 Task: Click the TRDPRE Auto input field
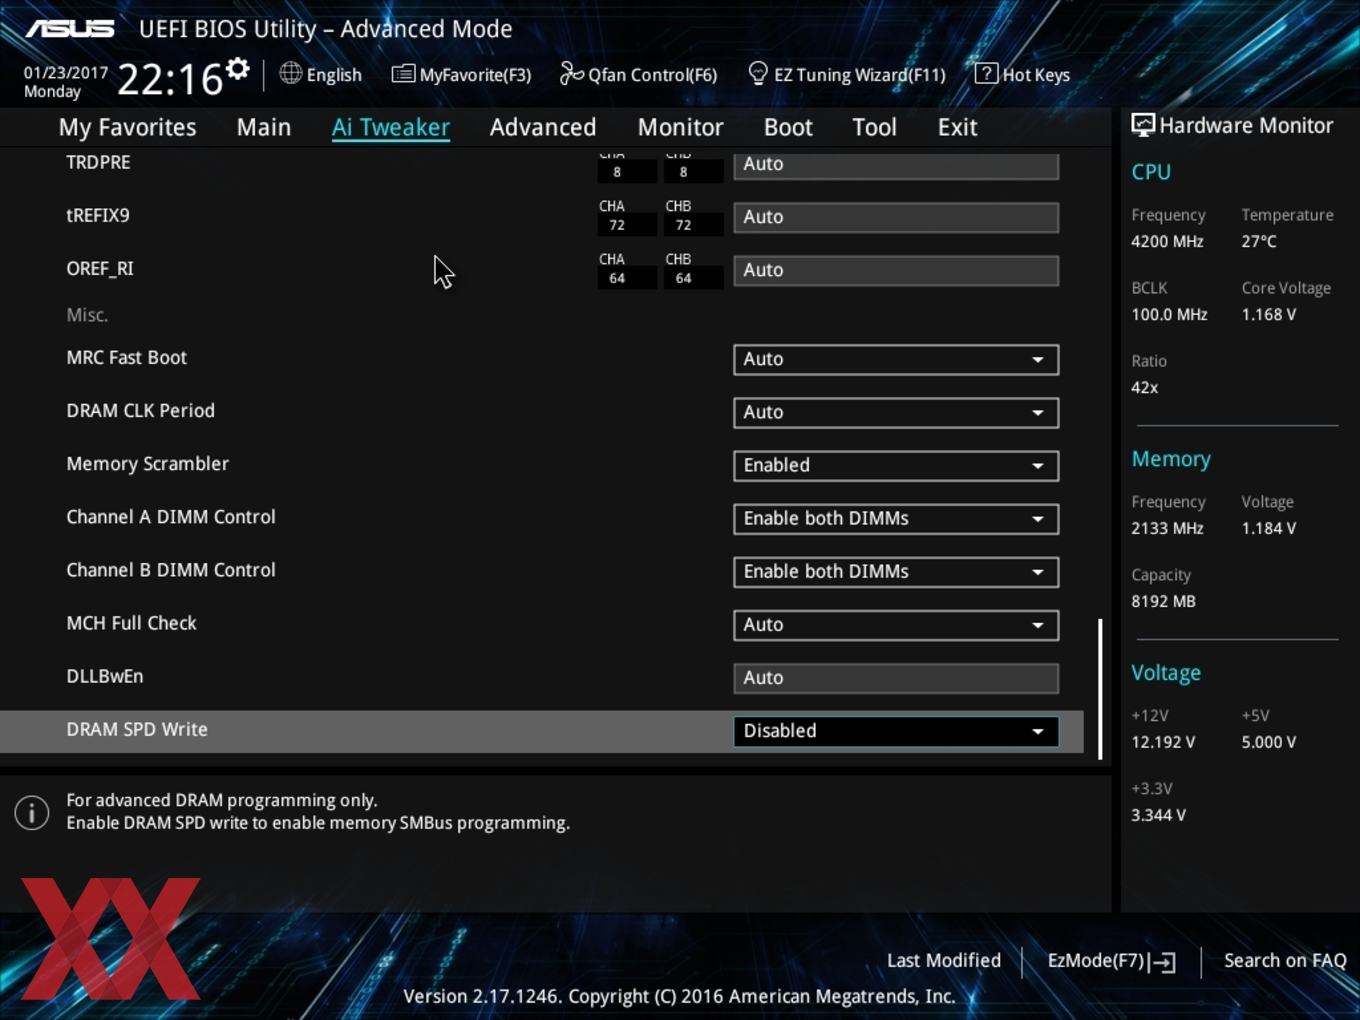click(896, 165)
